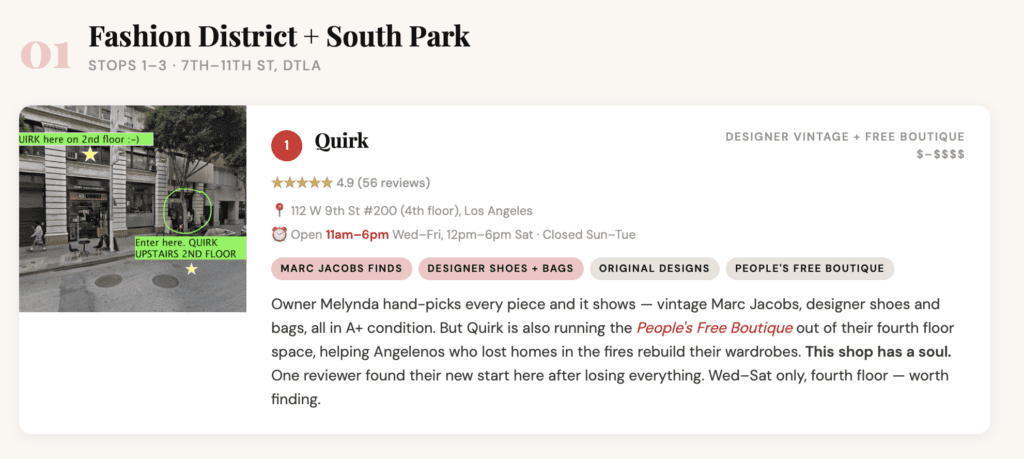Viewport: 1024px width, 459px height.
Task: Click the ORIGINAL DESIGNS tag
Action: click(x=655, y=268)
